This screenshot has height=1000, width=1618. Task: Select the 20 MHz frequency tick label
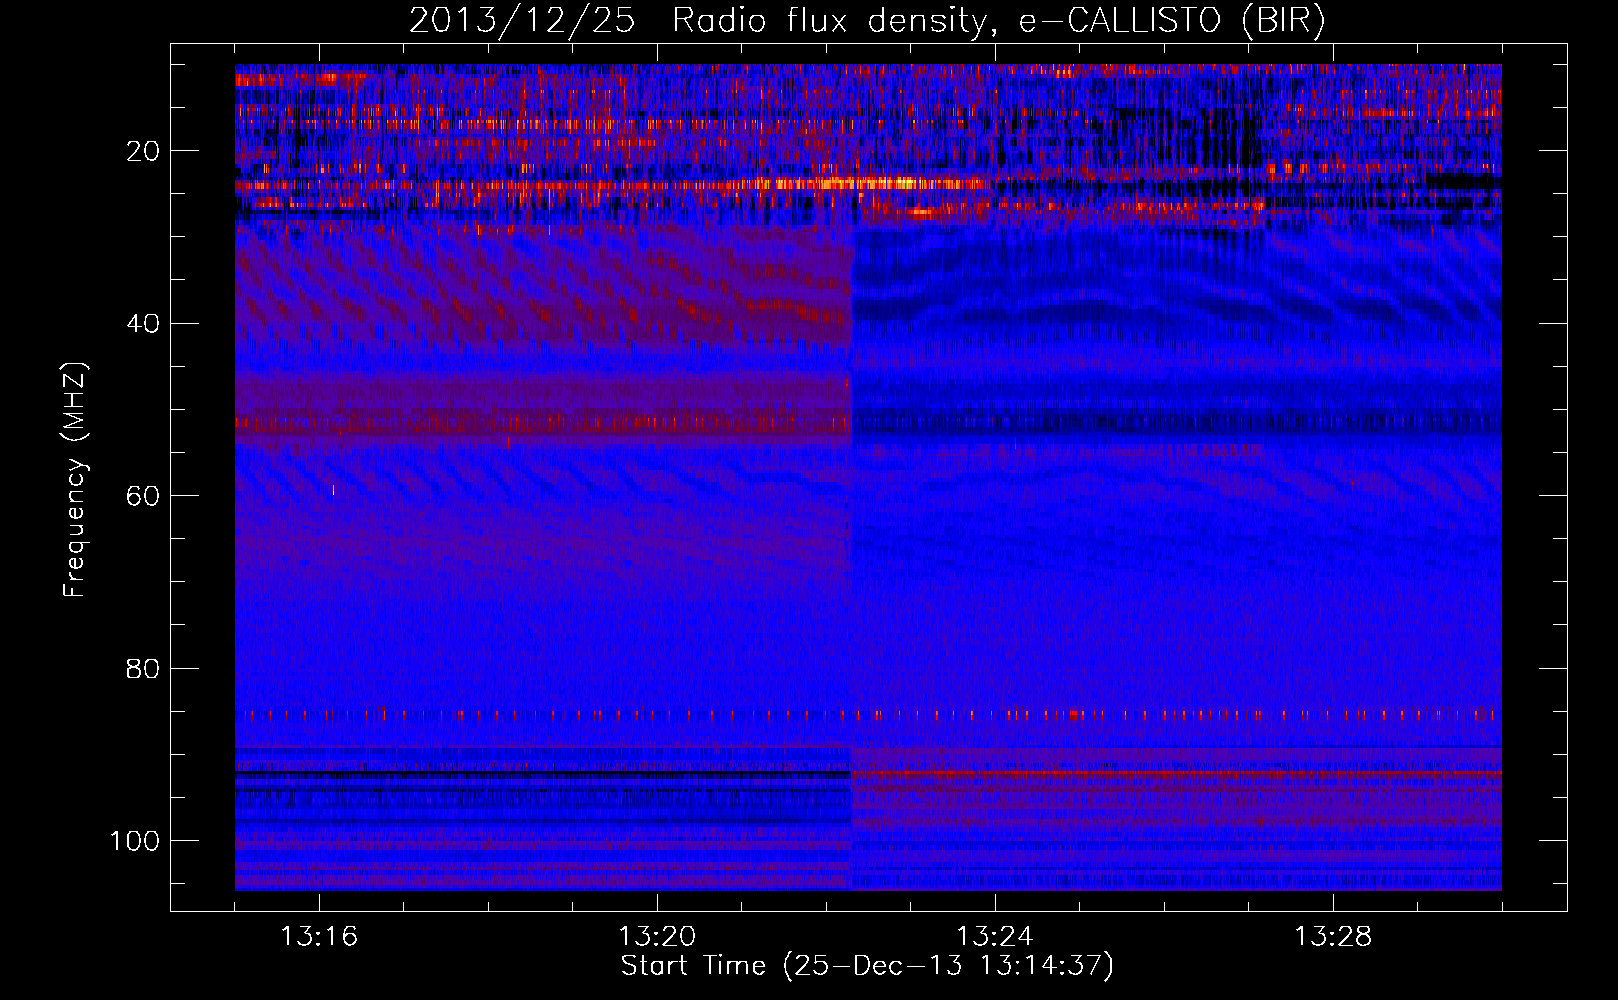click(x=143, y=152)
